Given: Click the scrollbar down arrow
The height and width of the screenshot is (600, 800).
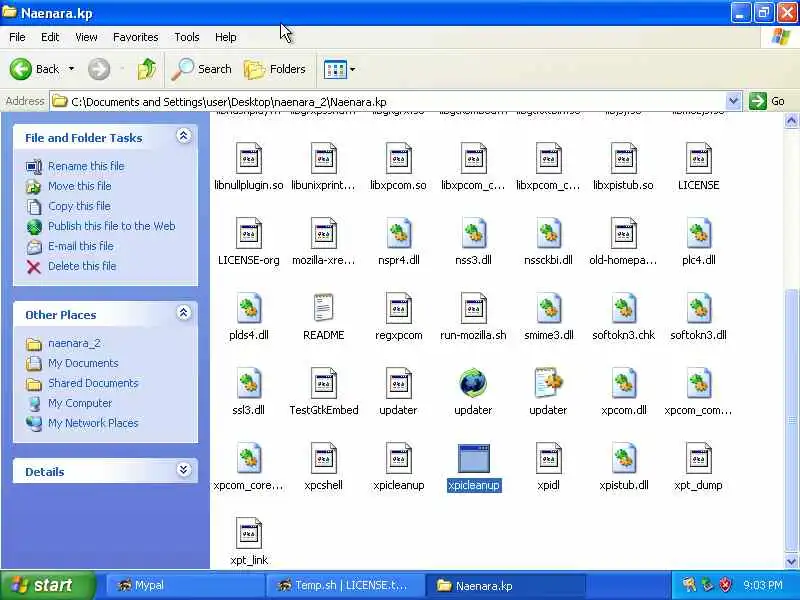Looking at the screenshot, I should tap(791, 561).
